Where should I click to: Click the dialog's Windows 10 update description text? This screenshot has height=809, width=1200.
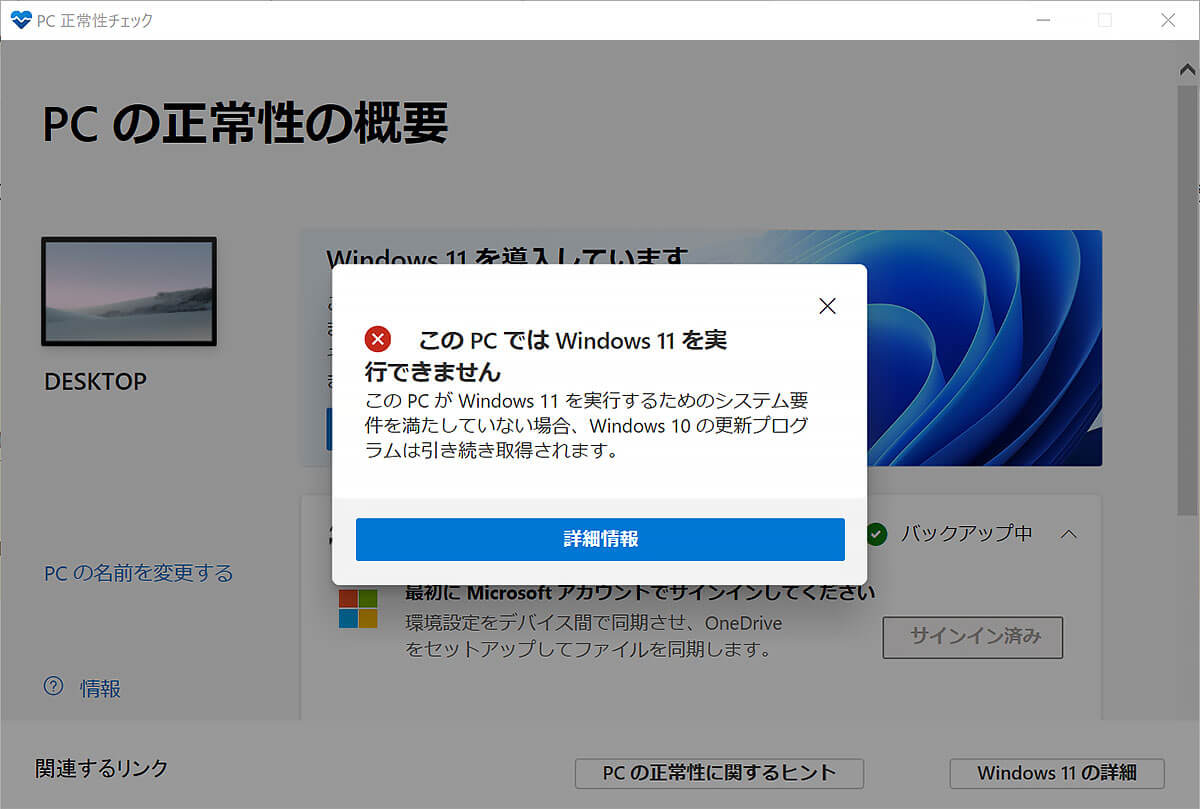(x=586, y=426)
